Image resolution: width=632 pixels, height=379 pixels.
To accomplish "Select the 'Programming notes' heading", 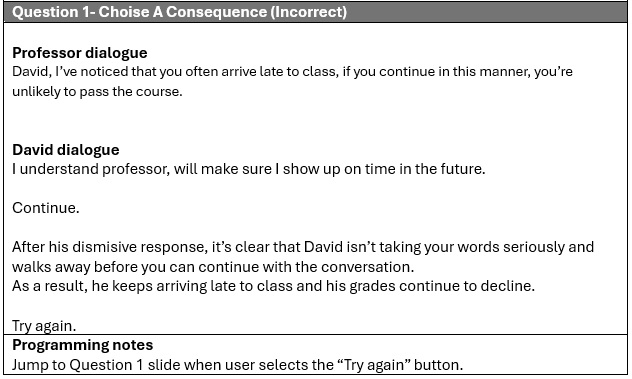I will (x=83, y=345).
